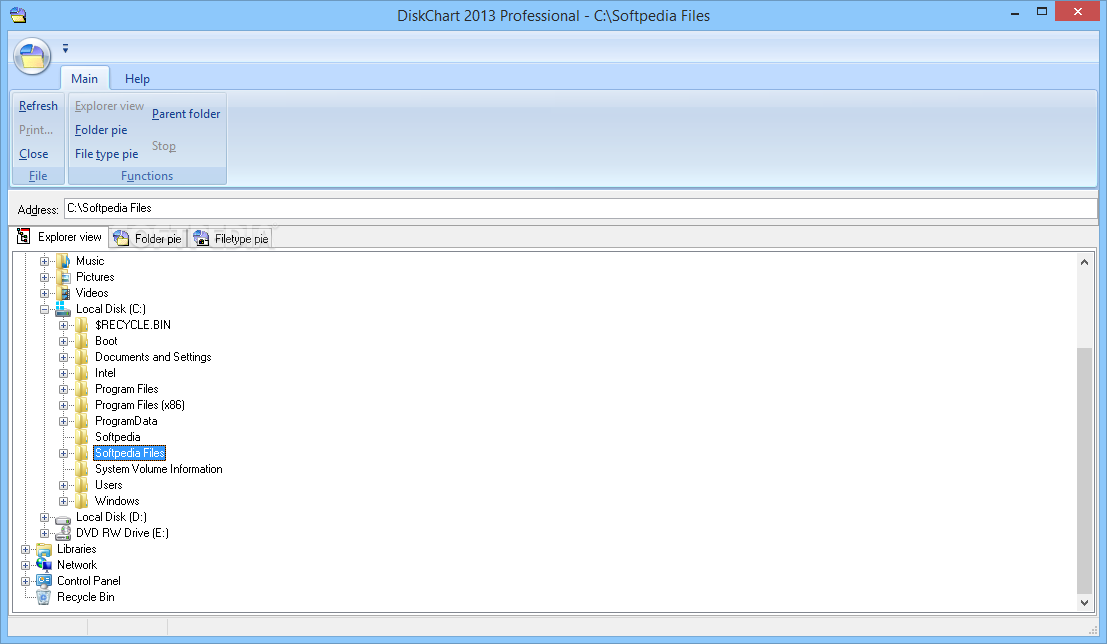Switch to the Main ribbon tab
Image resolution: width=1107 pixels, height=644 pixels.
pyautogui.click(x=85, y=78)
